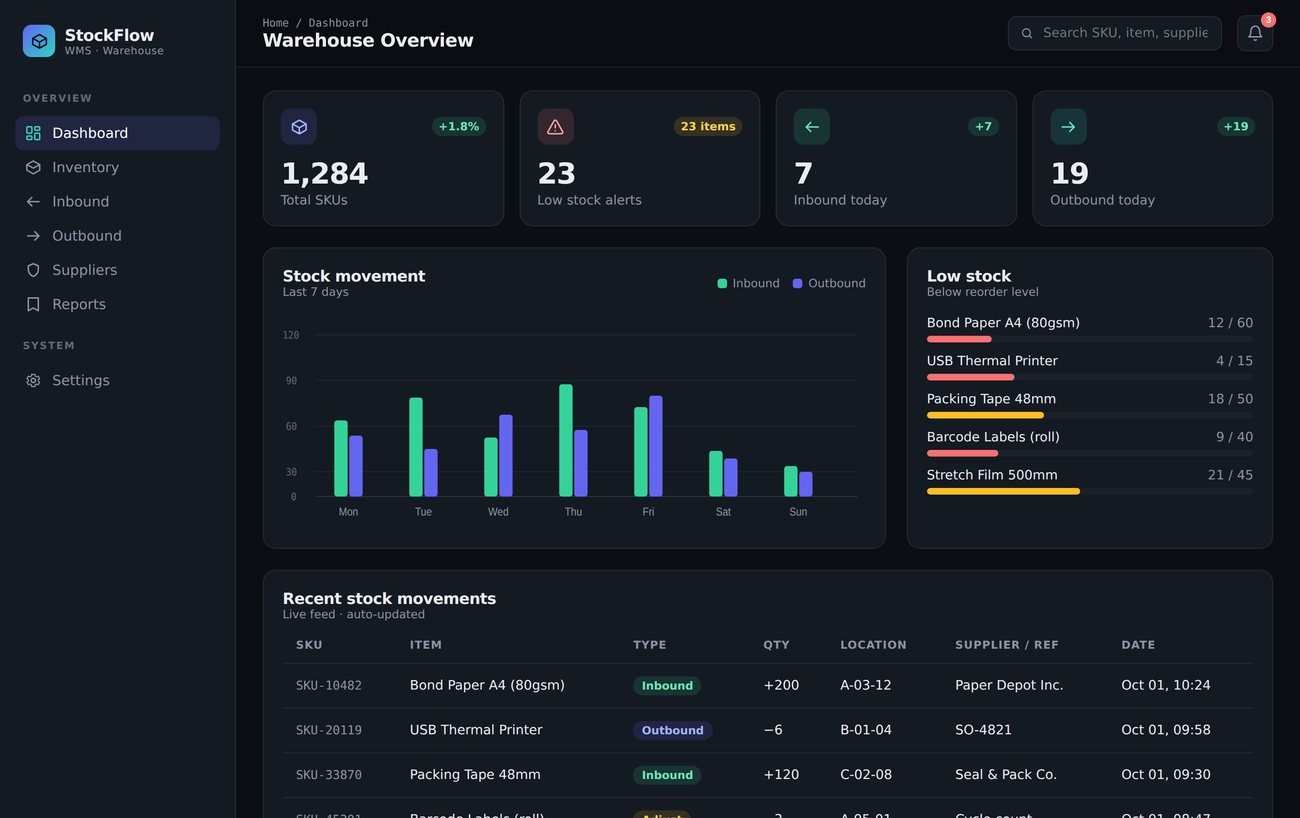Click the Inbound today arrow icon
Screen dimensions: 1300x818
[812, 127]
